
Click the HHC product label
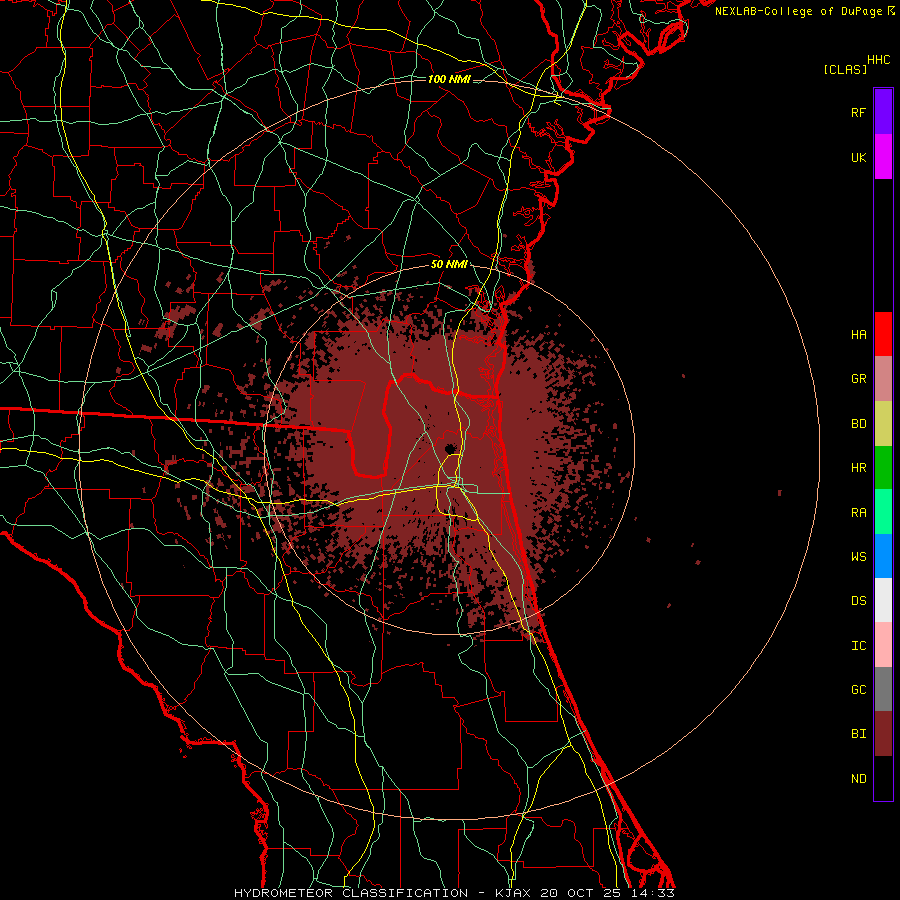click(878, 60)
